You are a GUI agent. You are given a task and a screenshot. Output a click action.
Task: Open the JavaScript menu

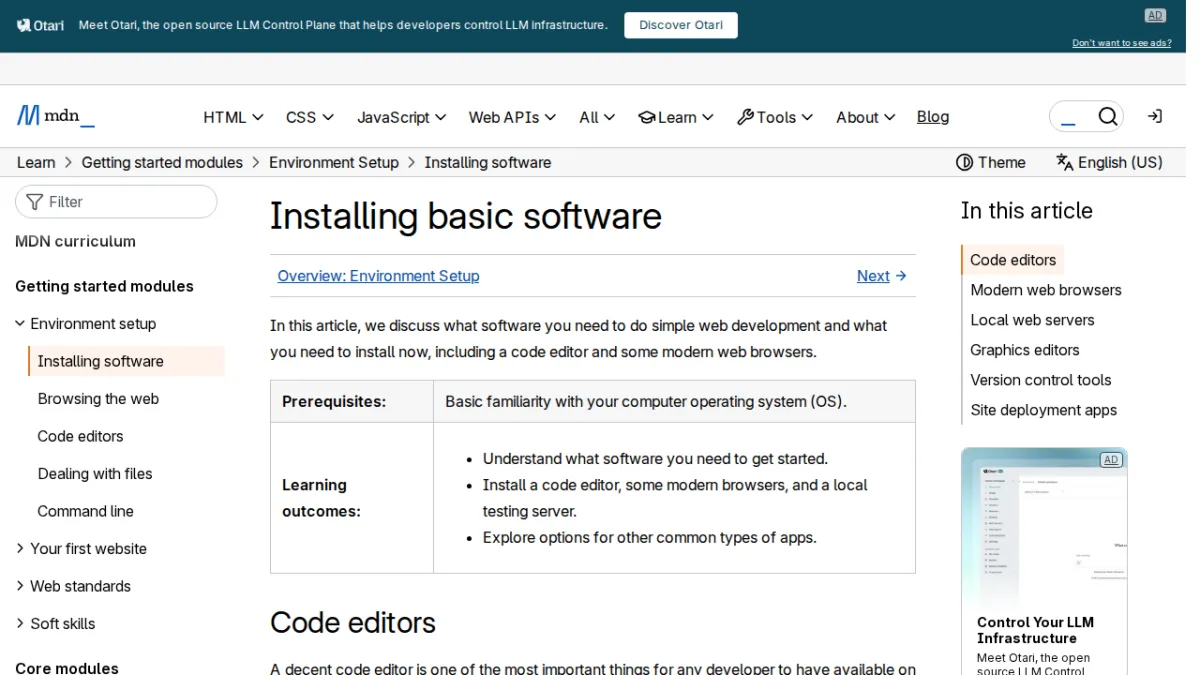click(402, 117)
